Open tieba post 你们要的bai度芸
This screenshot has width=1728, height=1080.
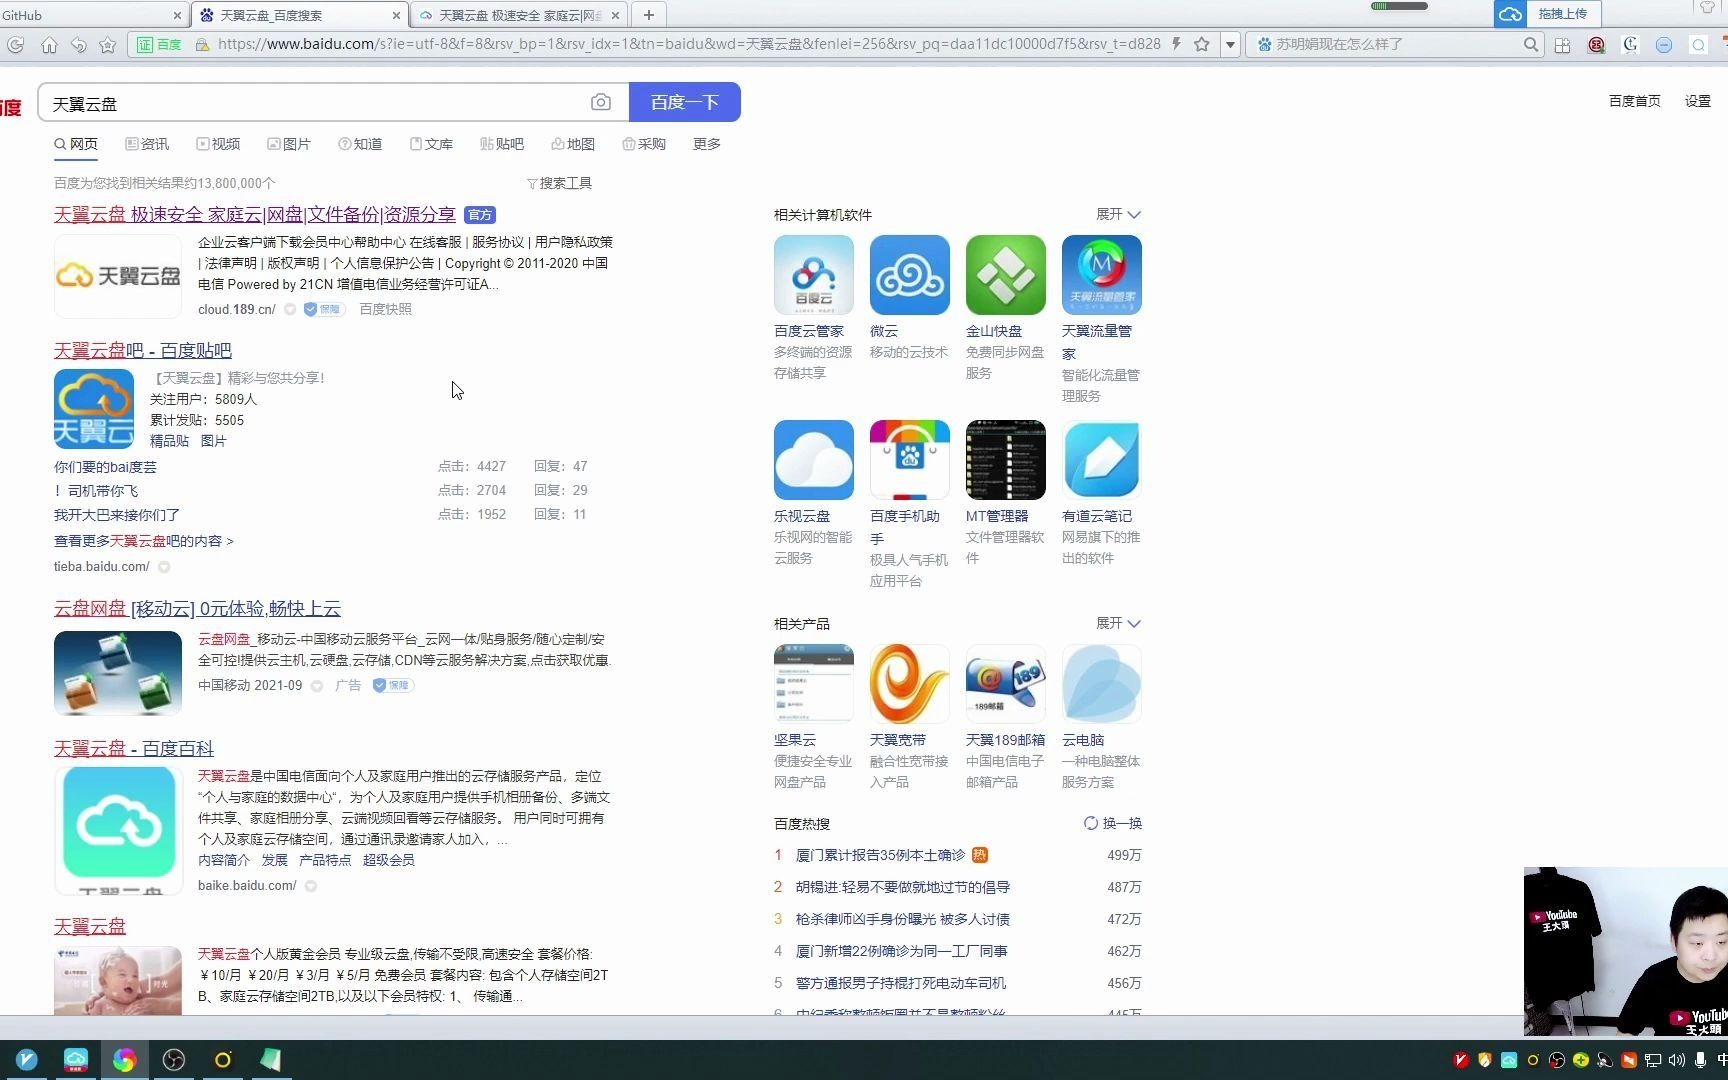point(105,467)
